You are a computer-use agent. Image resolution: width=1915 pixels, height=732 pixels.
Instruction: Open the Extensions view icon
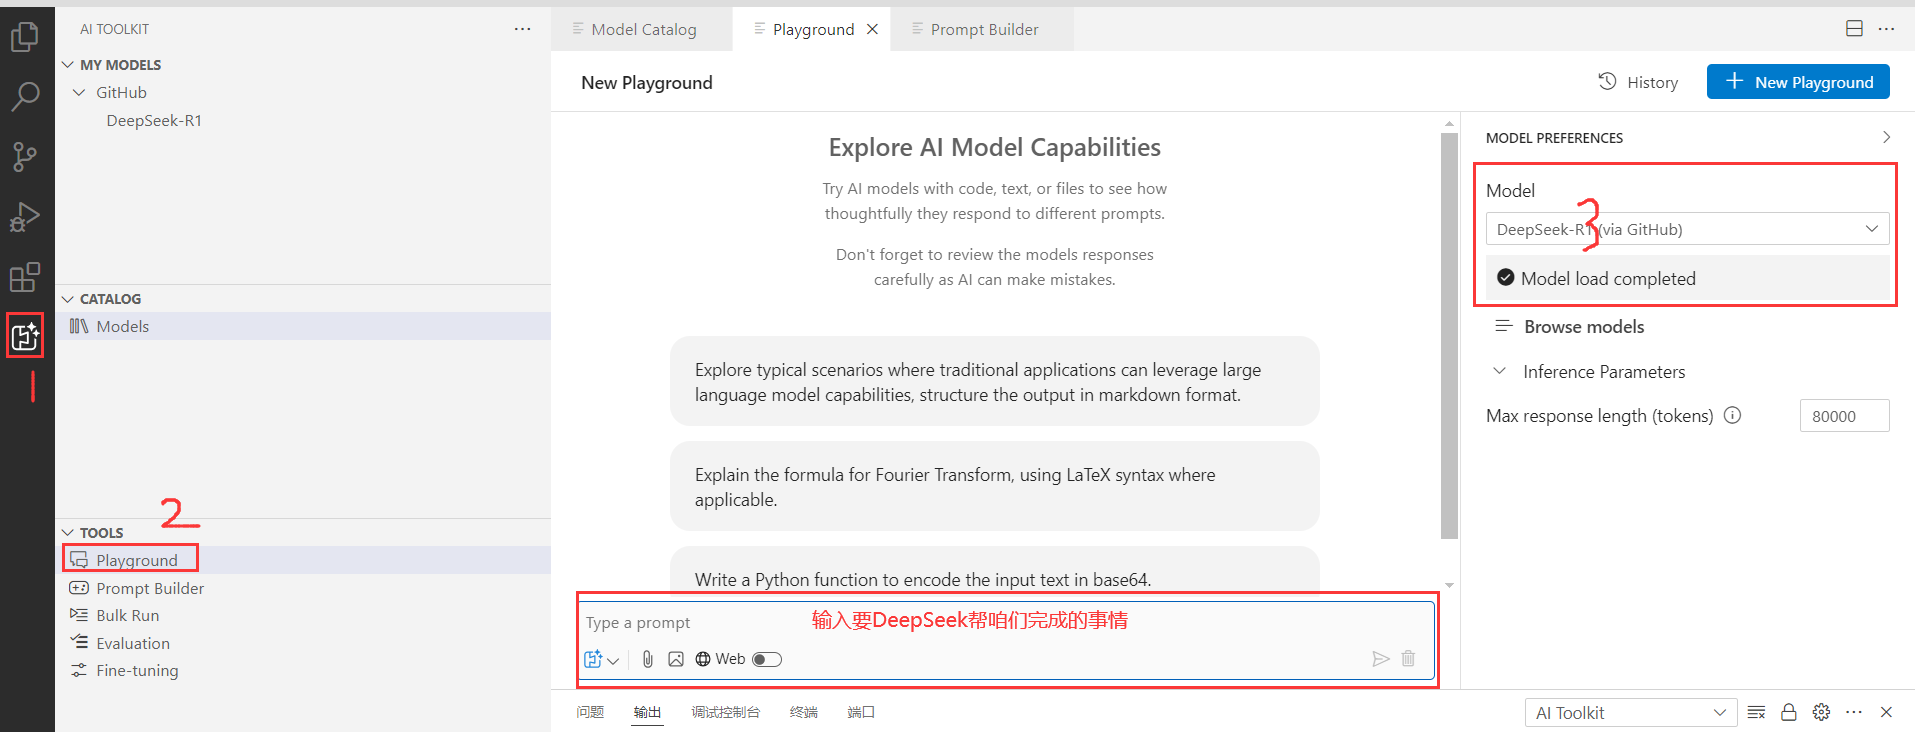click(25, 277)
